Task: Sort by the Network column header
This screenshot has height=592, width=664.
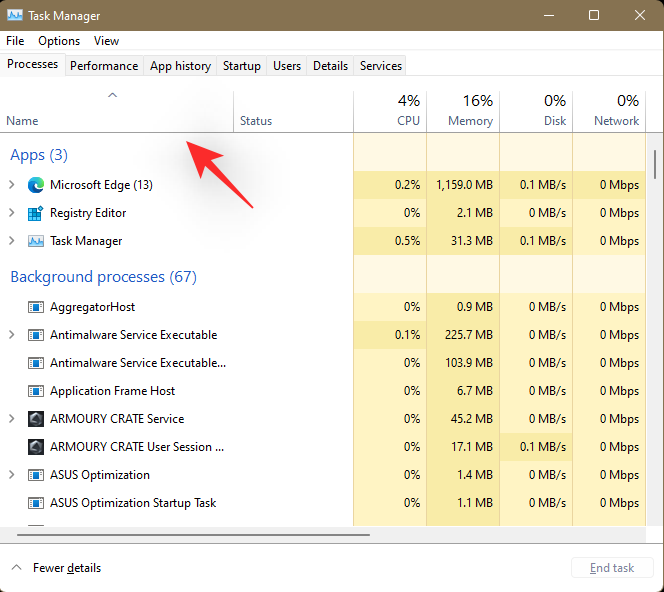Action: 609,112
